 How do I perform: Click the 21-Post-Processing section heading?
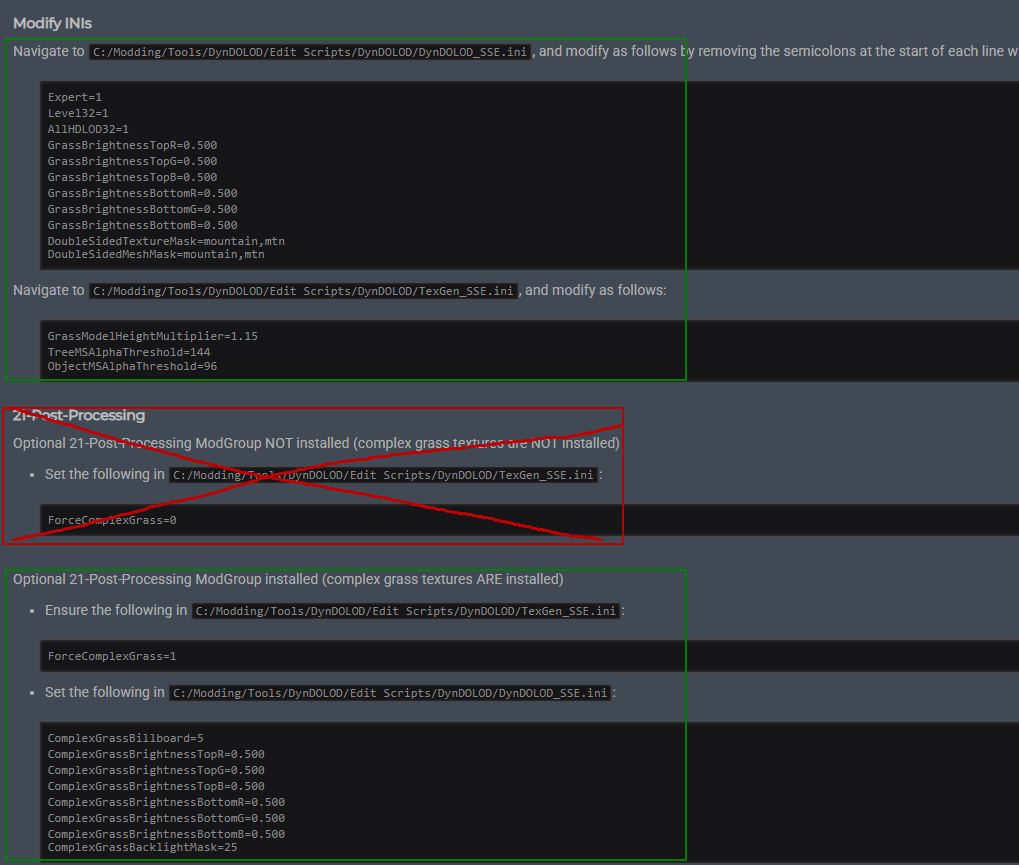click(79, 415)
